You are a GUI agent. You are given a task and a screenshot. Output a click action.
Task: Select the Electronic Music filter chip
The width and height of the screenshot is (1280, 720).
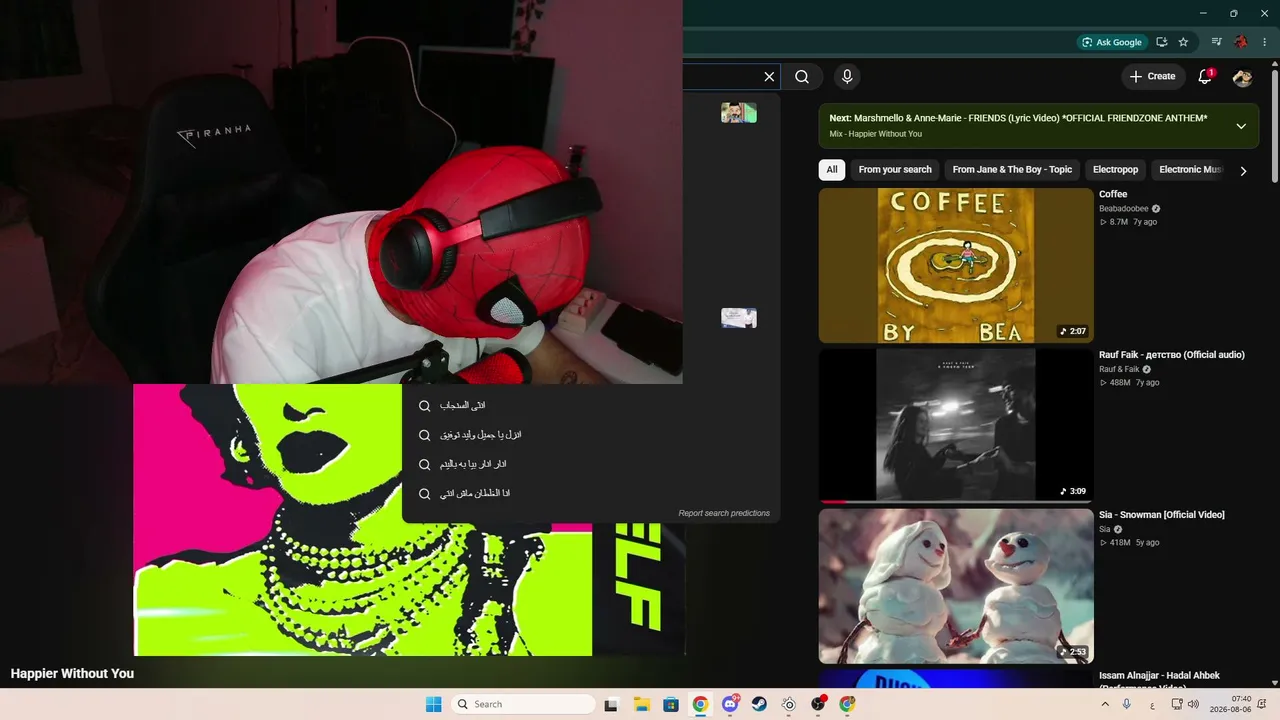point(1190,170)
